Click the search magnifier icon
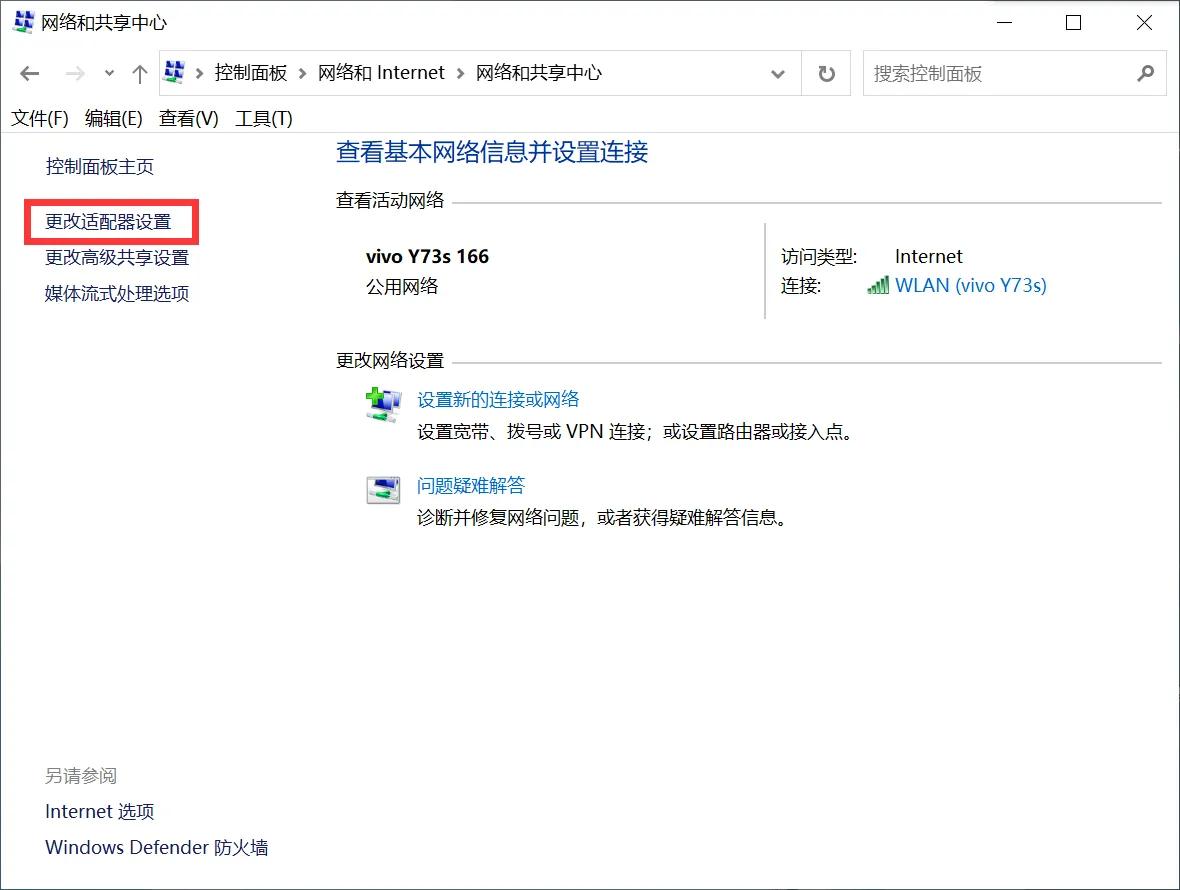The image size is (1180, 890). 1145,73
